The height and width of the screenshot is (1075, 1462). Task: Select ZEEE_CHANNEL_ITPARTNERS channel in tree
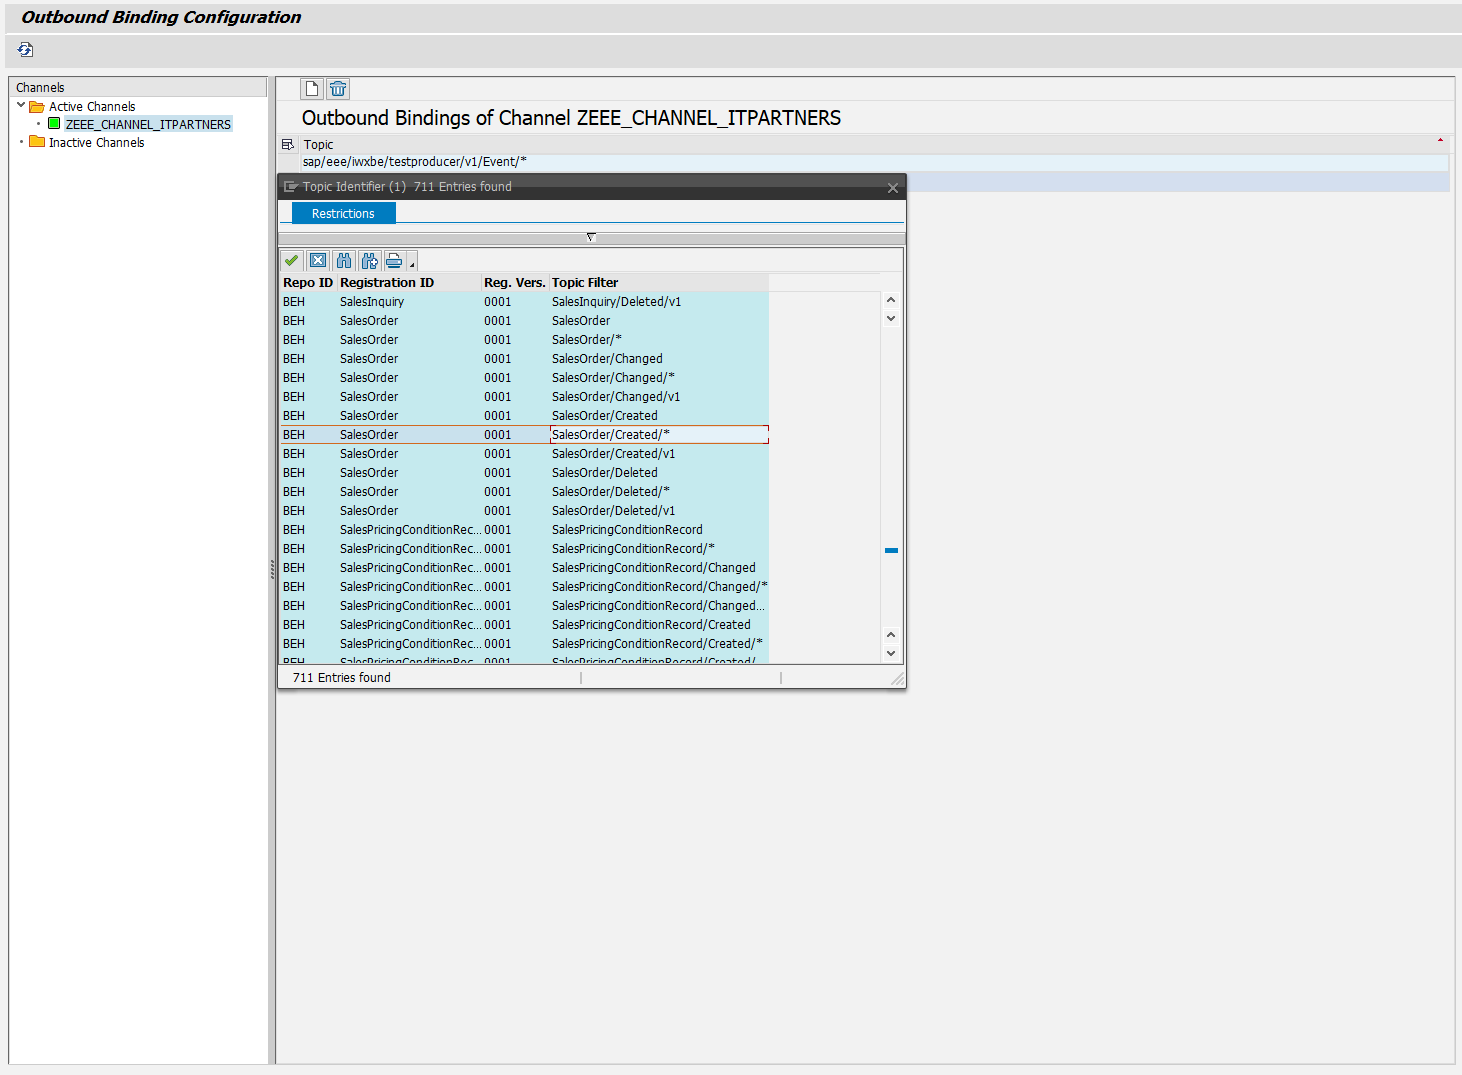click(x=148, y=125)
